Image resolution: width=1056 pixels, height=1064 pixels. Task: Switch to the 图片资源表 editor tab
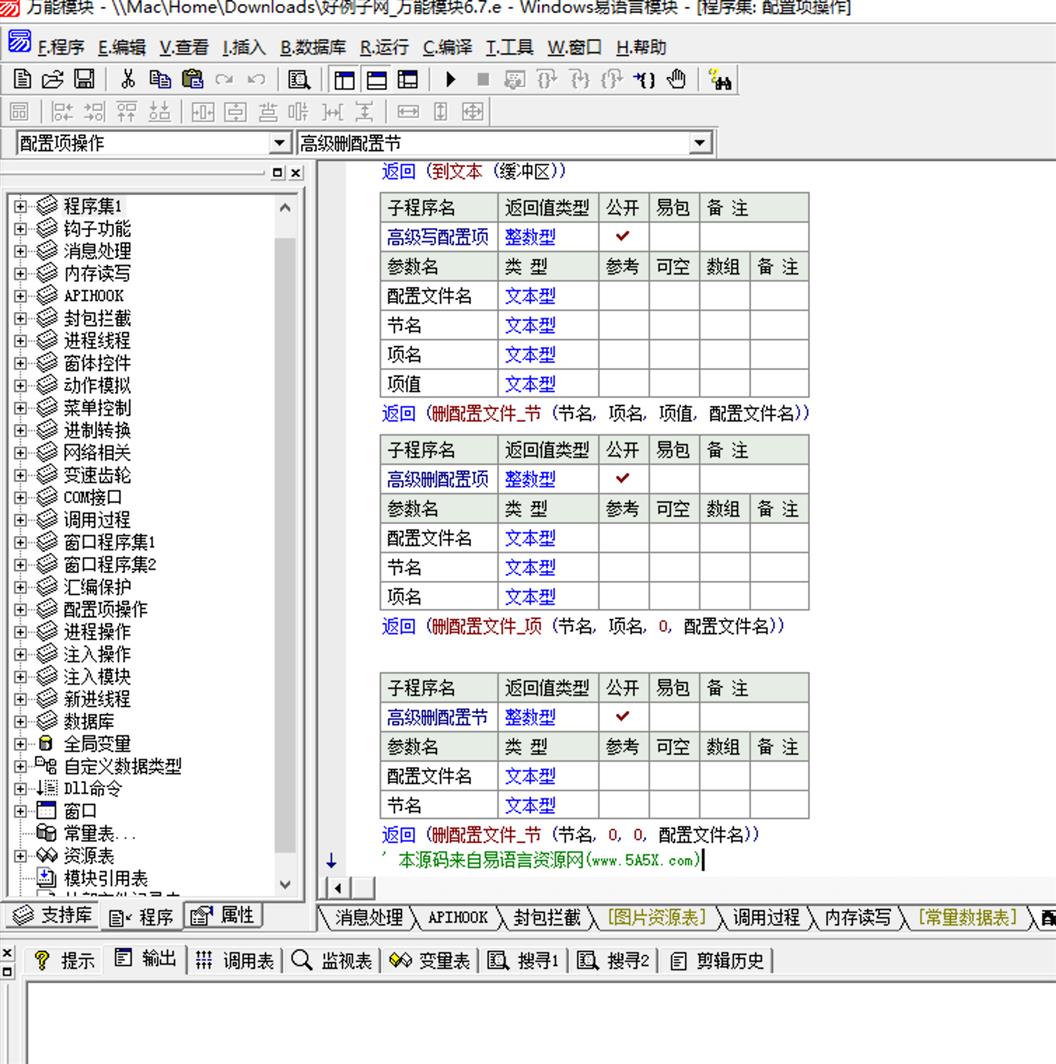point(656,917)
